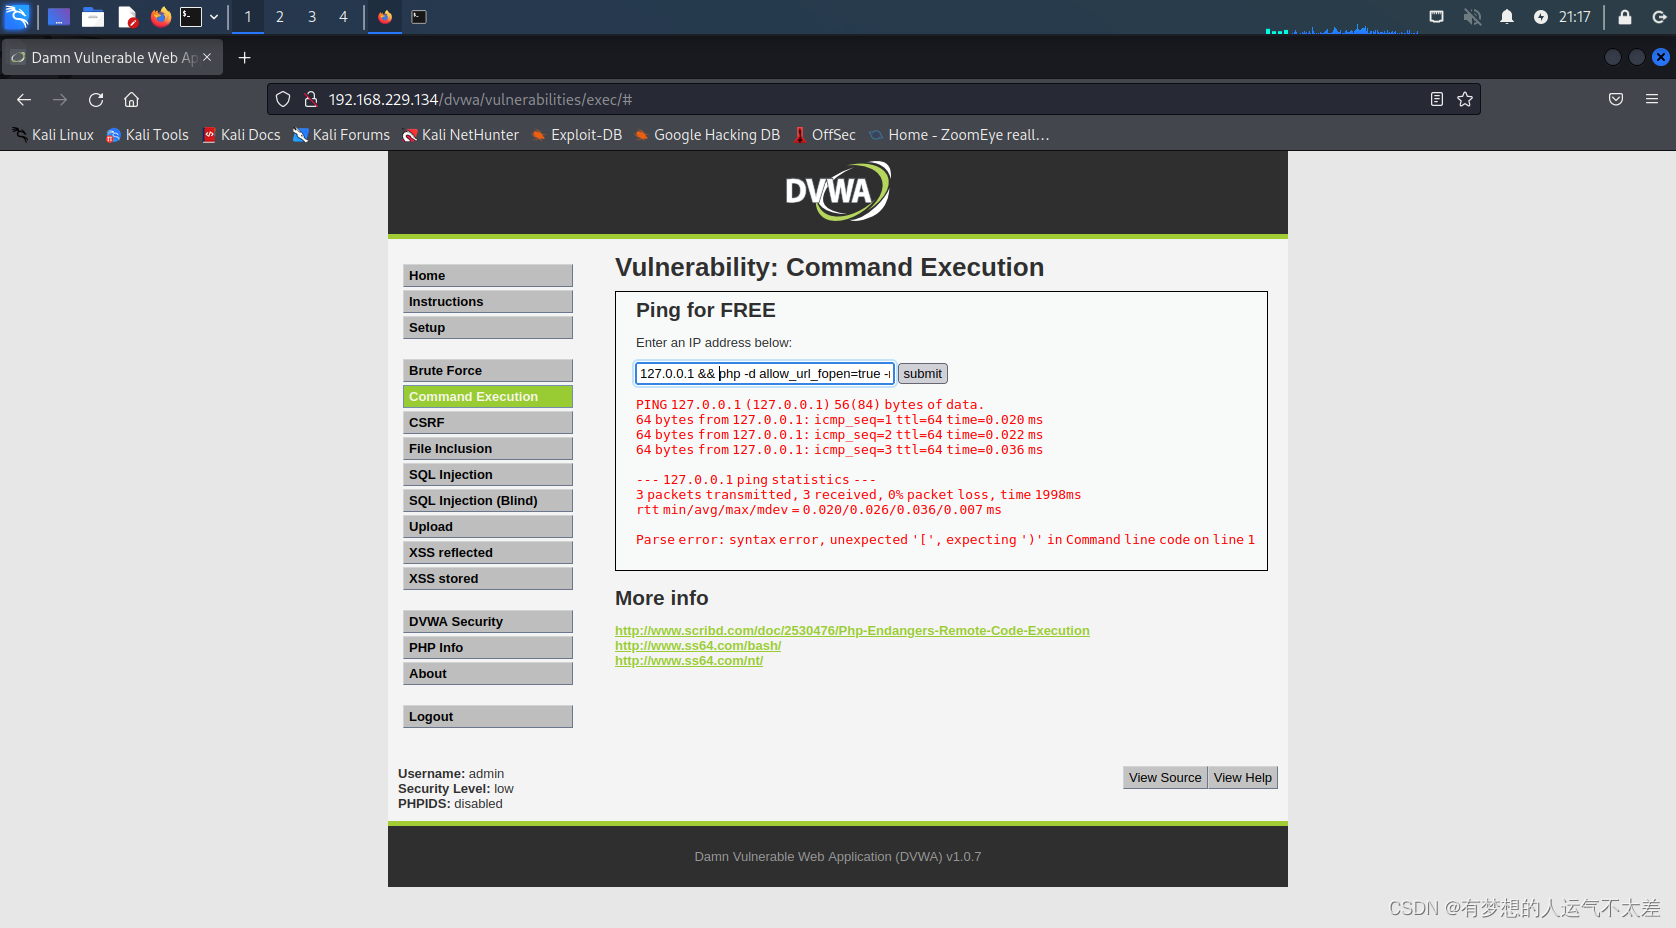Open a new browser tab
The image size is (1676, 928).
[244, 57]
